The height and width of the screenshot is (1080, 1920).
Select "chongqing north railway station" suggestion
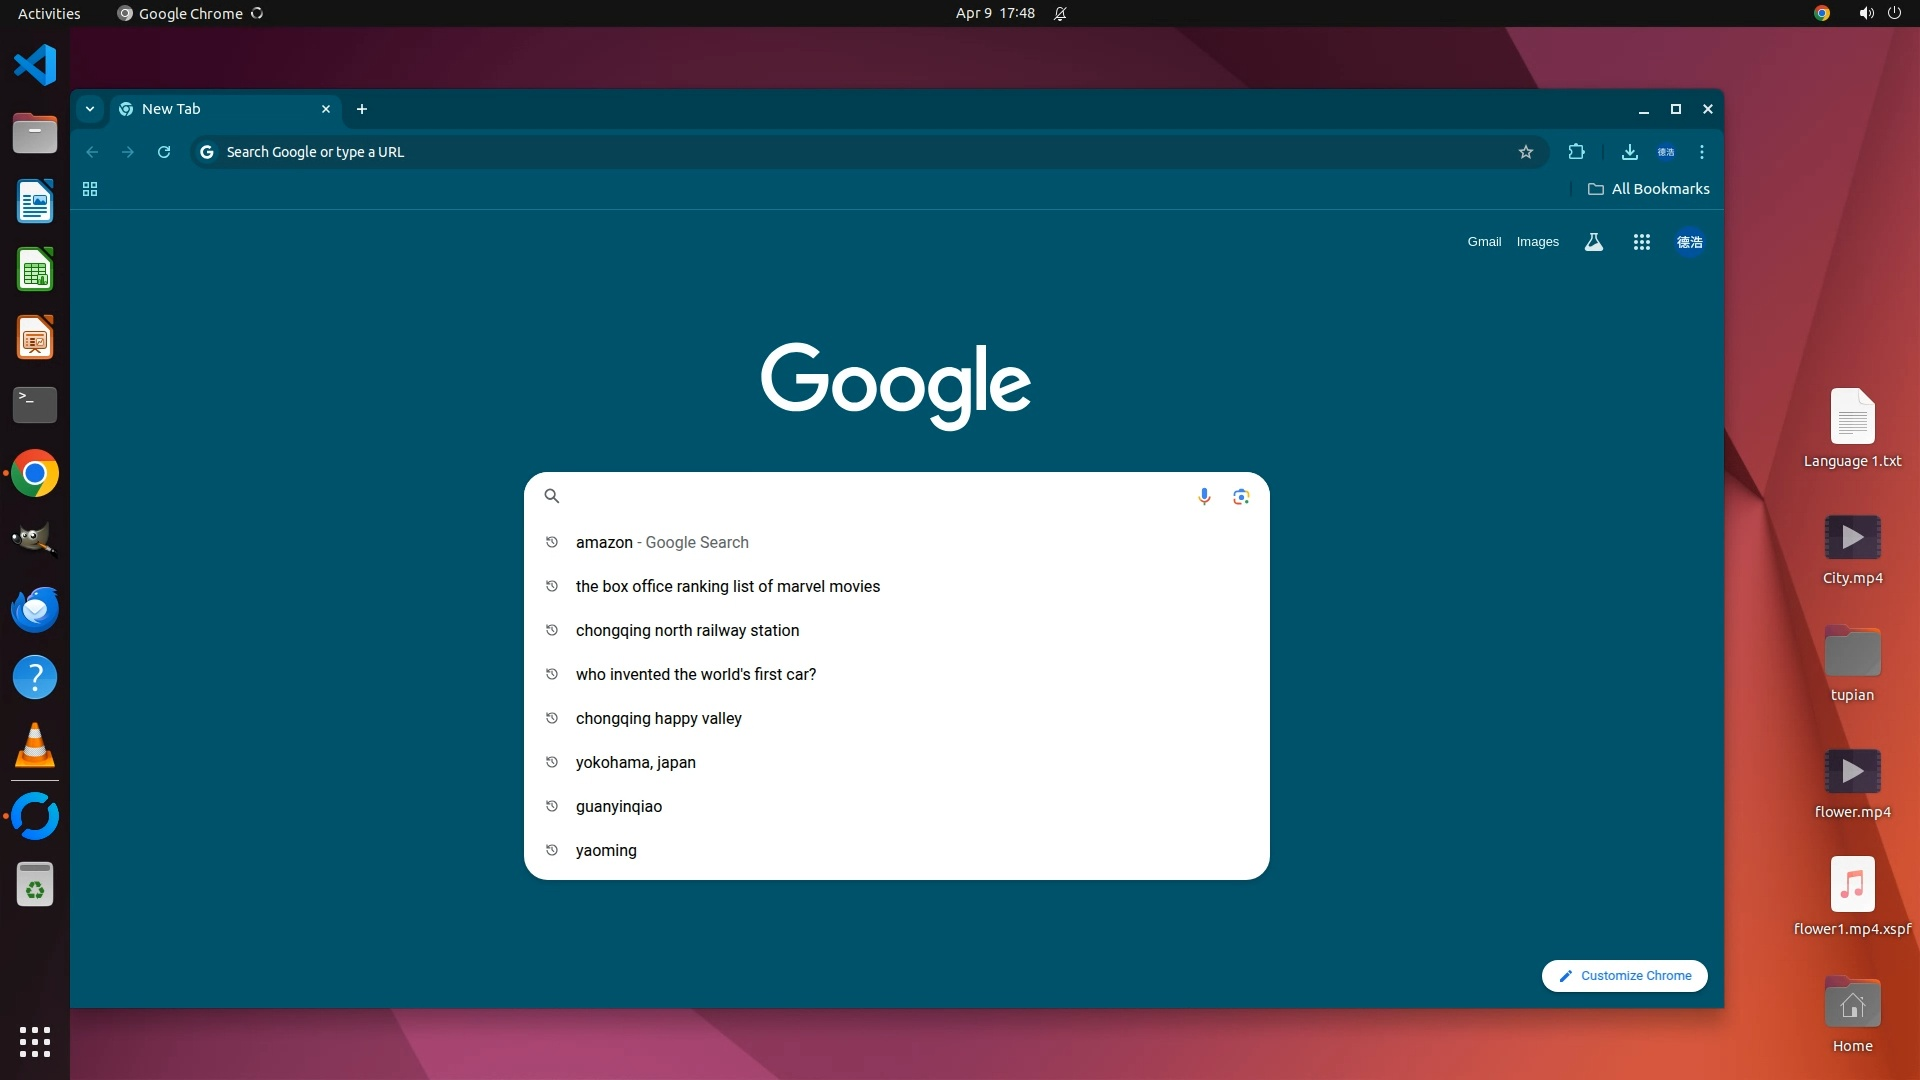(687, 630)
